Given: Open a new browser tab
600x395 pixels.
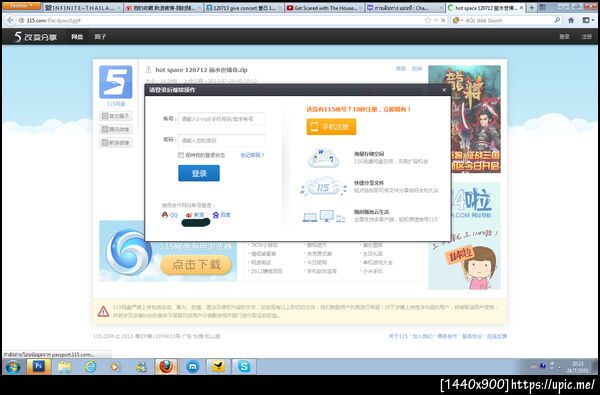Looking at the screenshot, I should click(x=532, y=8).
